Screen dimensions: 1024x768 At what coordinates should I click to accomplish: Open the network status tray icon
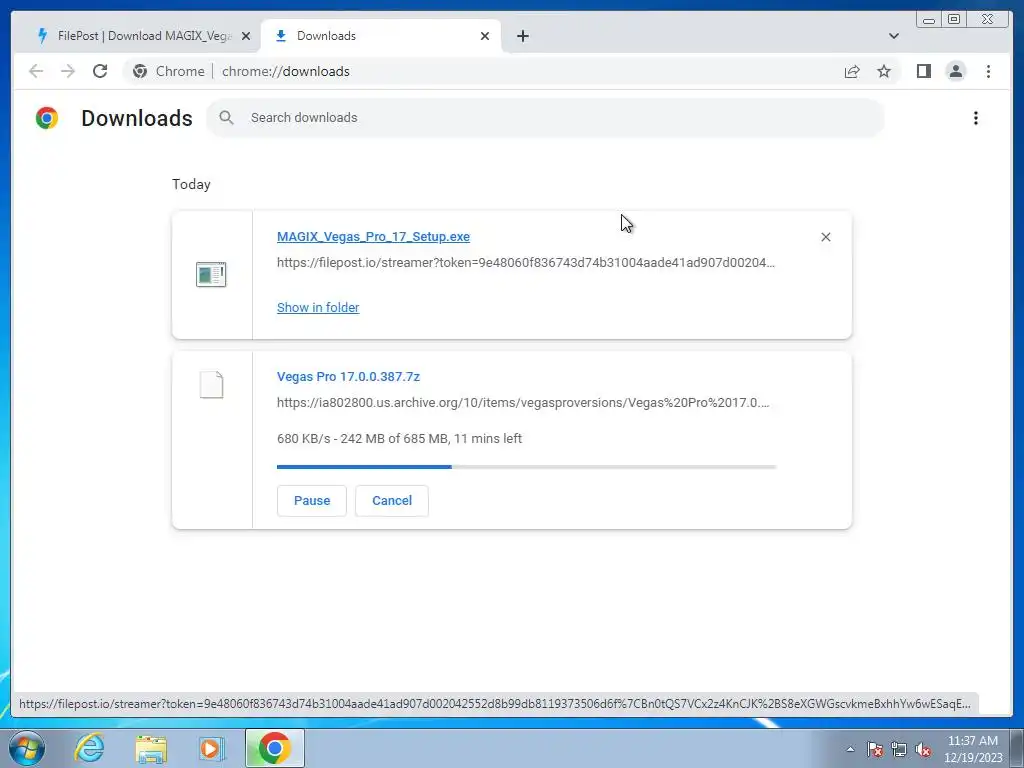[x=899, y=749]
